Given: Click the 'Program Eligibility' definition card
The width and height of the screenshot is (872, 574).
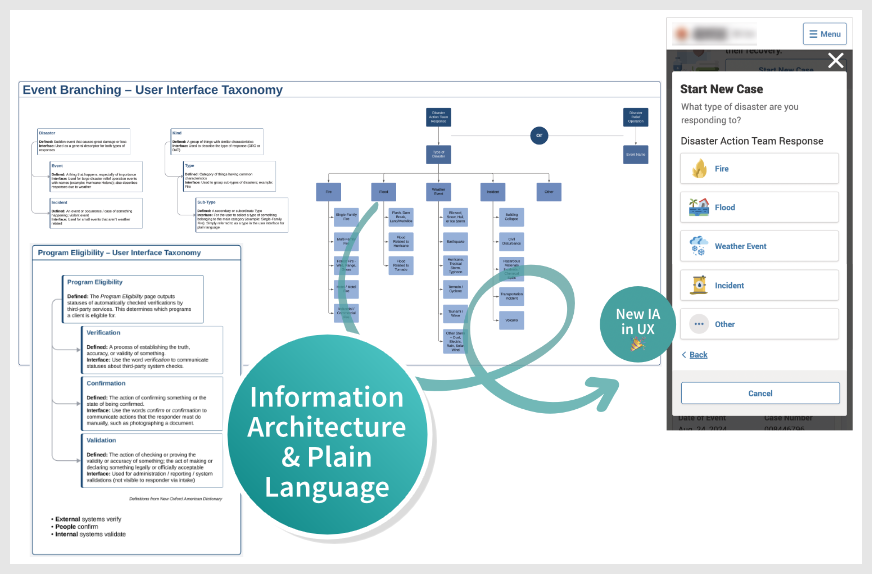Looking at the screenshot, I should tap(132, 299).
